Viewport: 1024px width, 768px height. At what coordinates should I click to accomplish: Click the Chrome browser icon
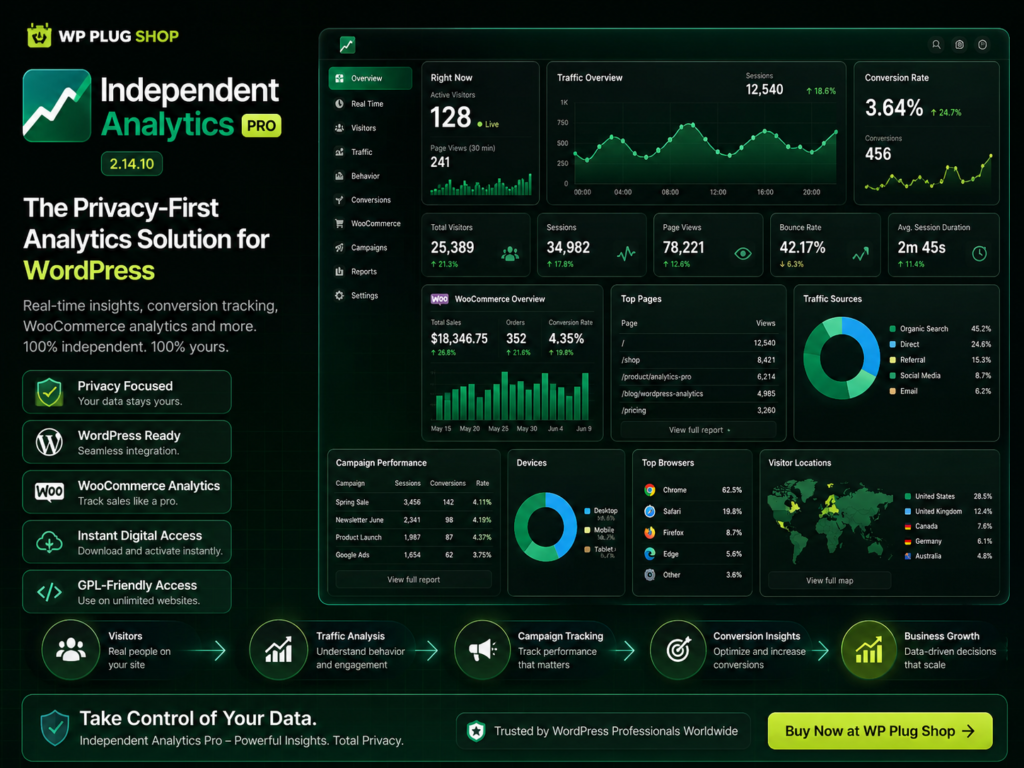pos(650,490)
